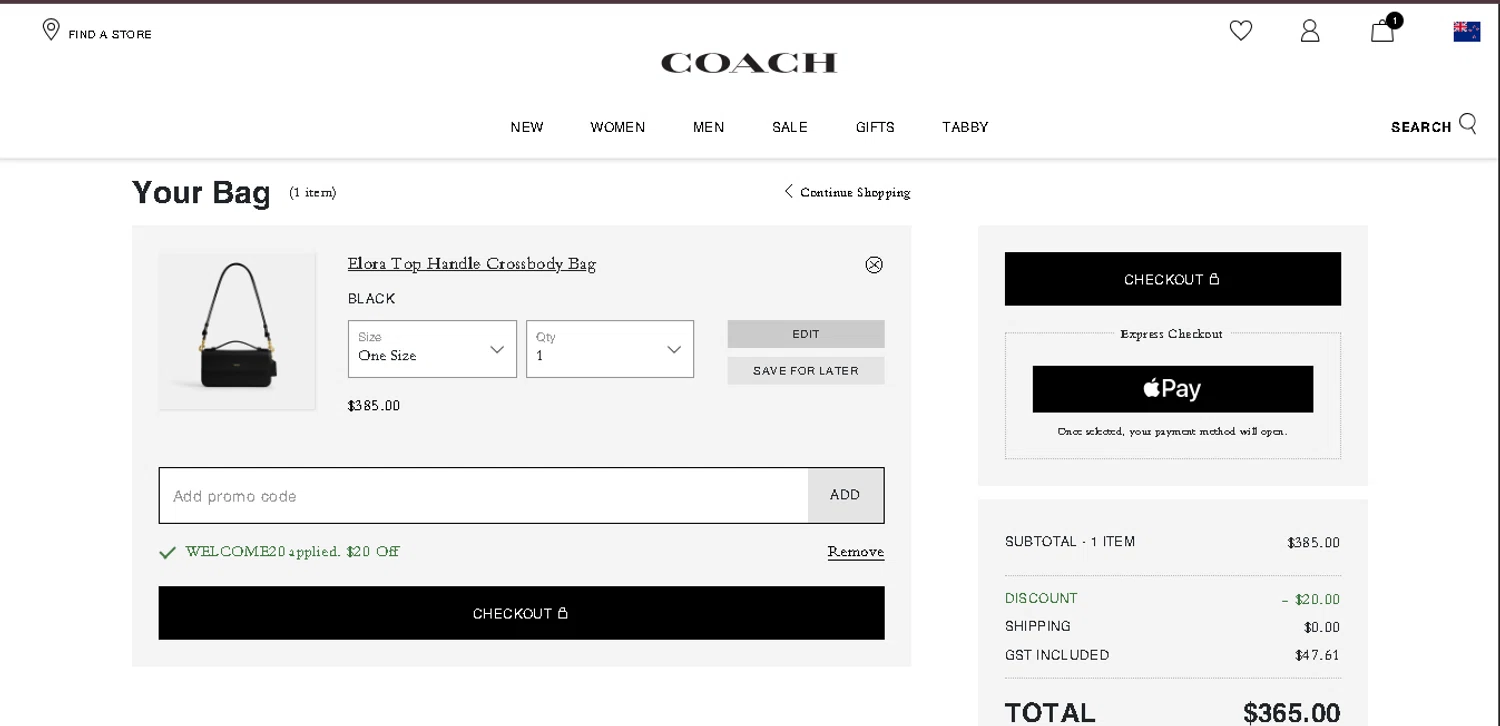Open the Qty dropdown

click(610, 349)
